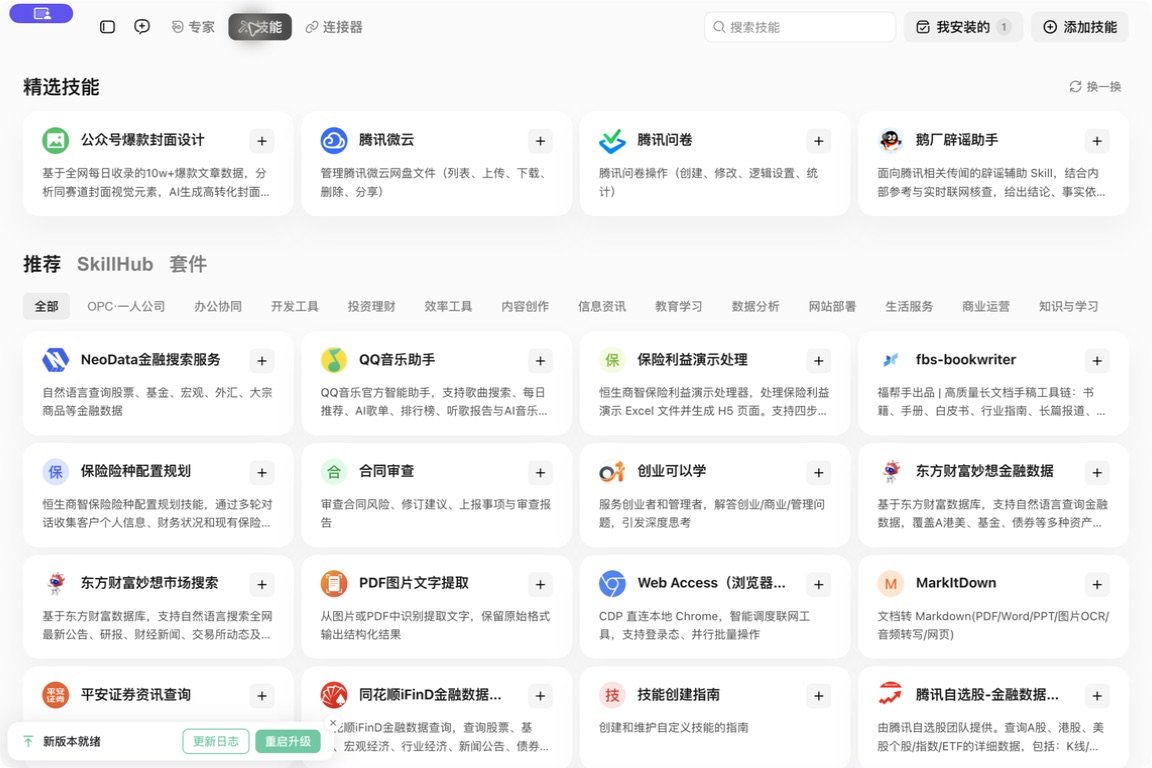
Task: Add the NeoData金融搜索服务 skill
Action: [x=262, y=361]
